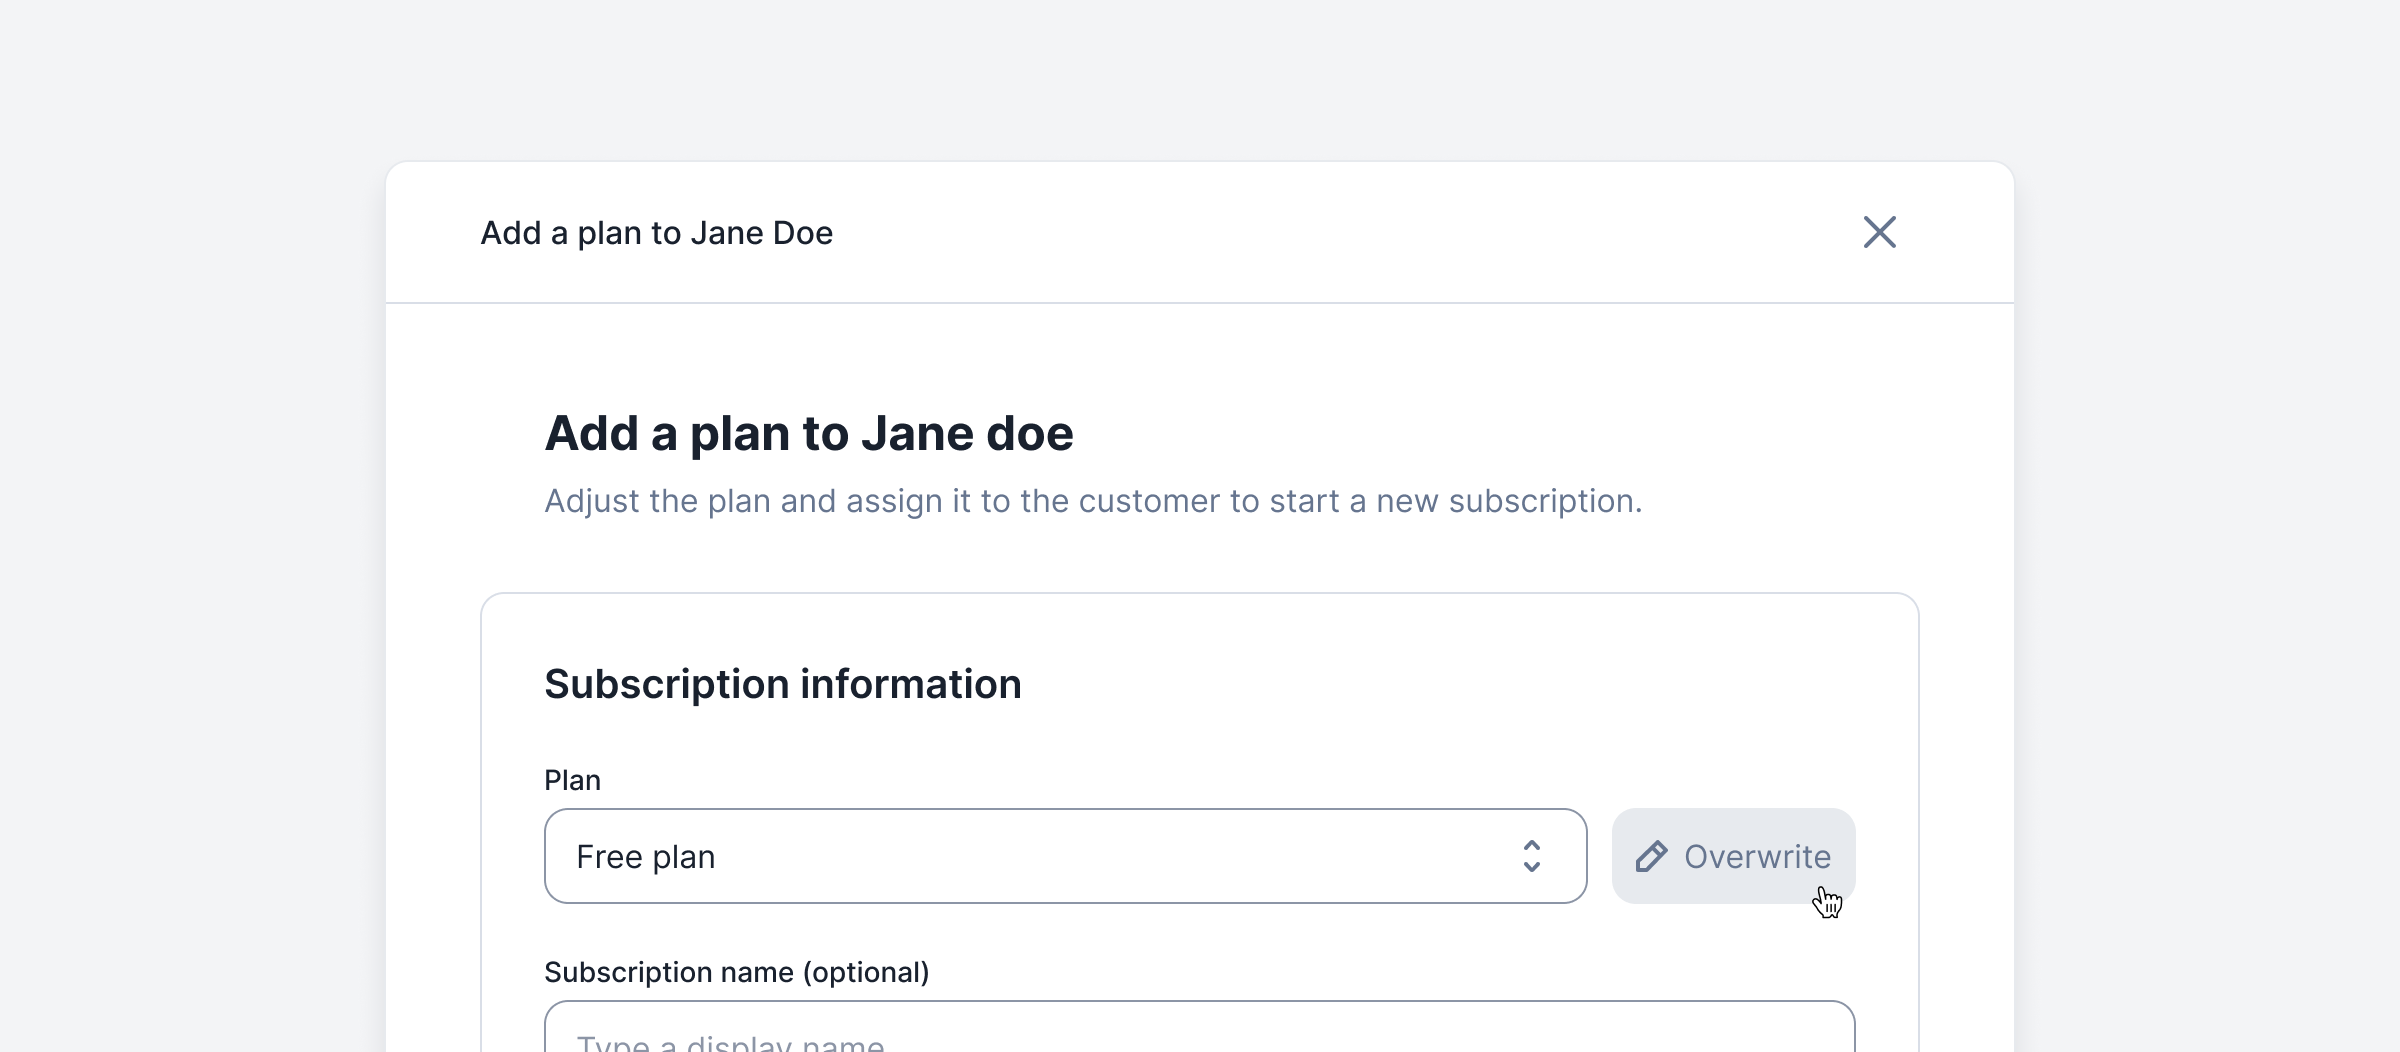Open the Free plan dropdown
2400x1052 pixels.
click(1065, 856)
